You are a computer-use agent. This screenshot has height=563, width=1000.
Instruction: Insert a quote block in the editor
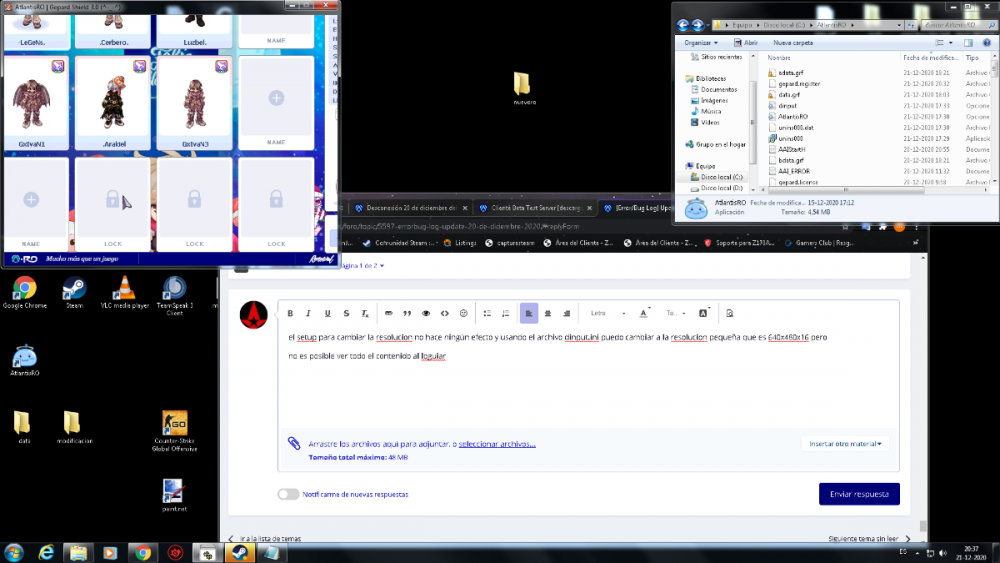tap(407, 313)
